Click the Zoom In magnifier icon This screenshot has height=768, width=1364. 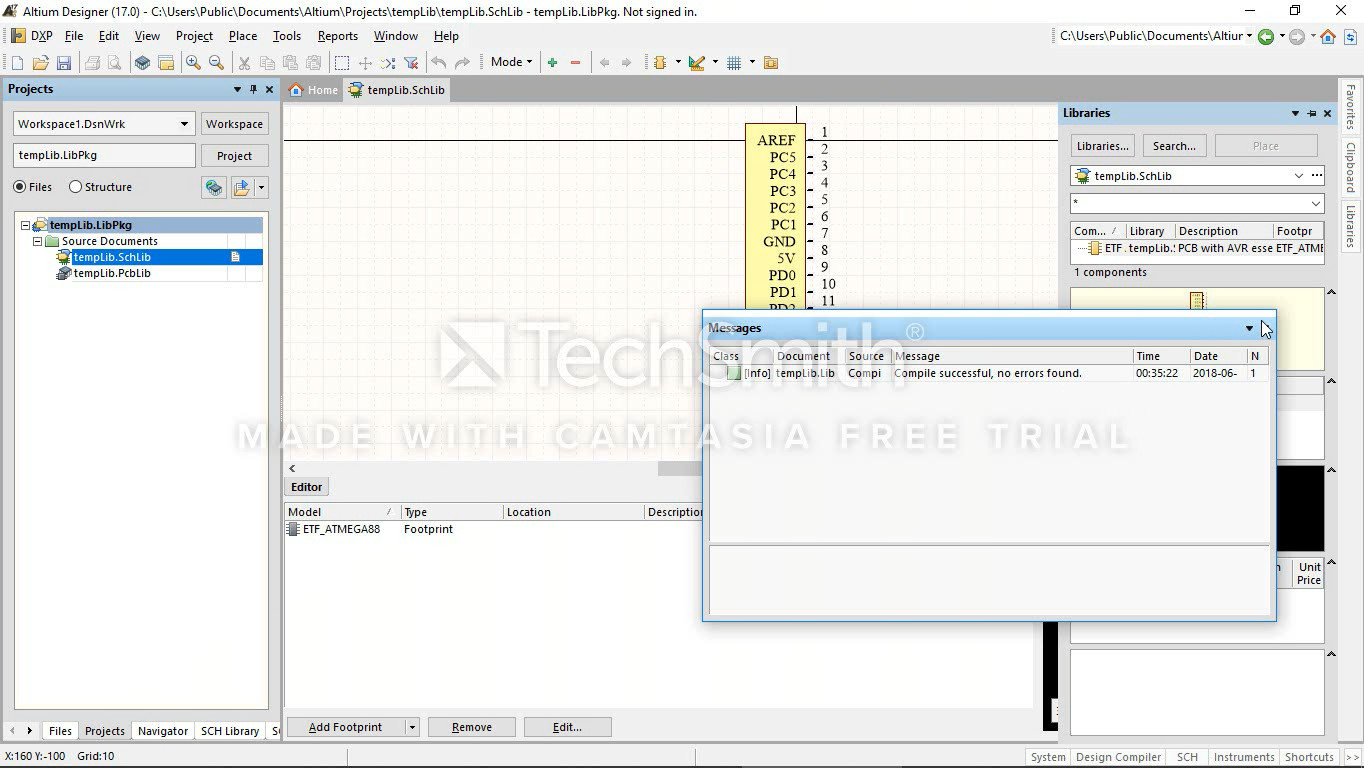193,63
